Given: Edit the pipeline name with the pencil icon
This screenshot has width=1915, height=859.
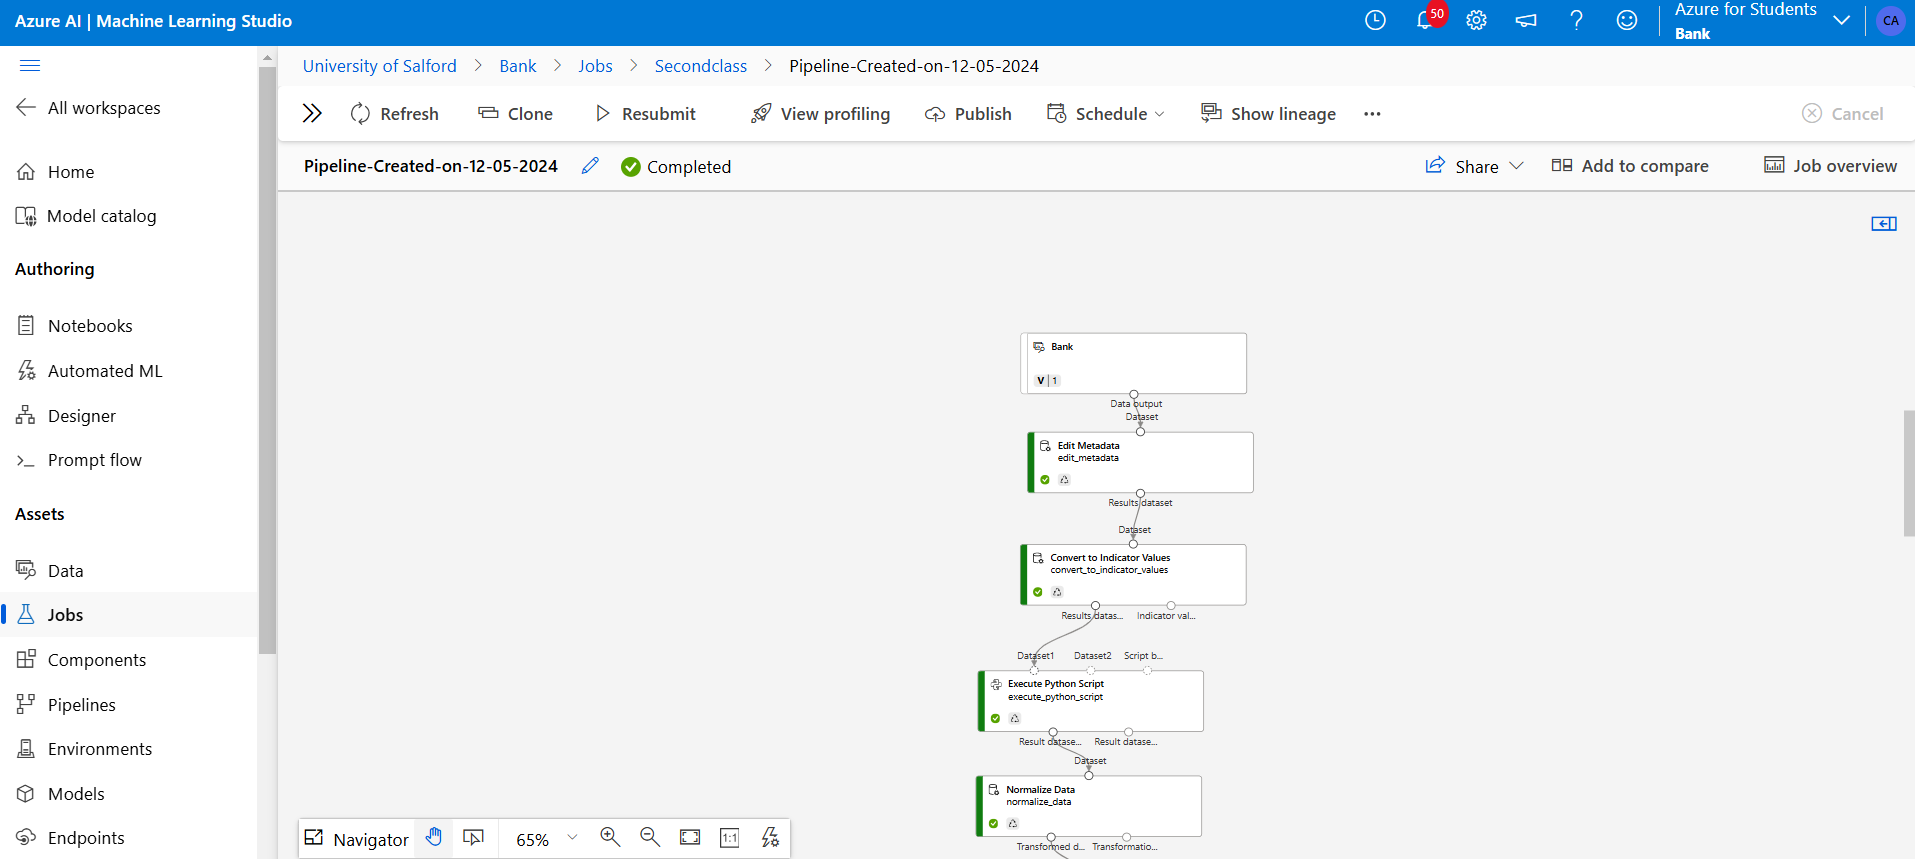Looking at the screenshot, I should point(590,166).
